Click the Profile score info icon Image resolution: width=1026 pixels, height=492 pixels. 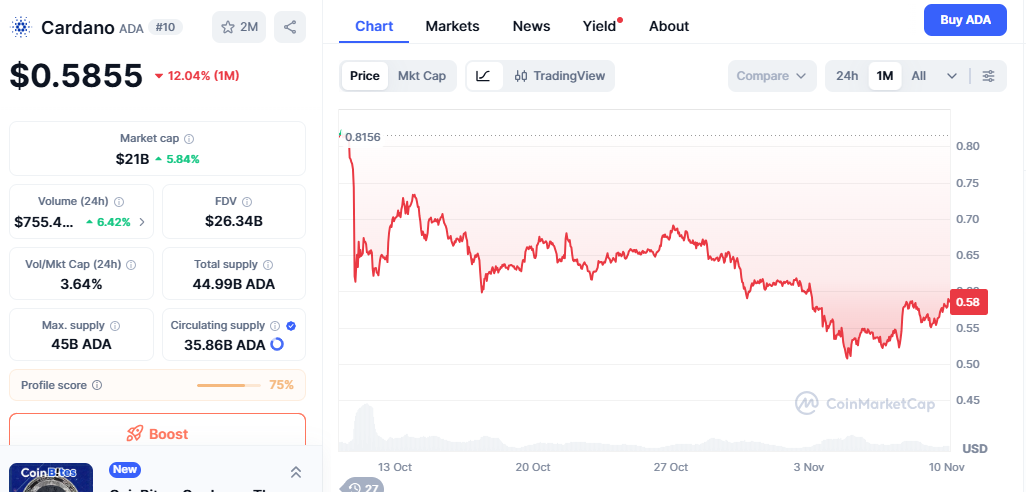[x=97, y=385]
